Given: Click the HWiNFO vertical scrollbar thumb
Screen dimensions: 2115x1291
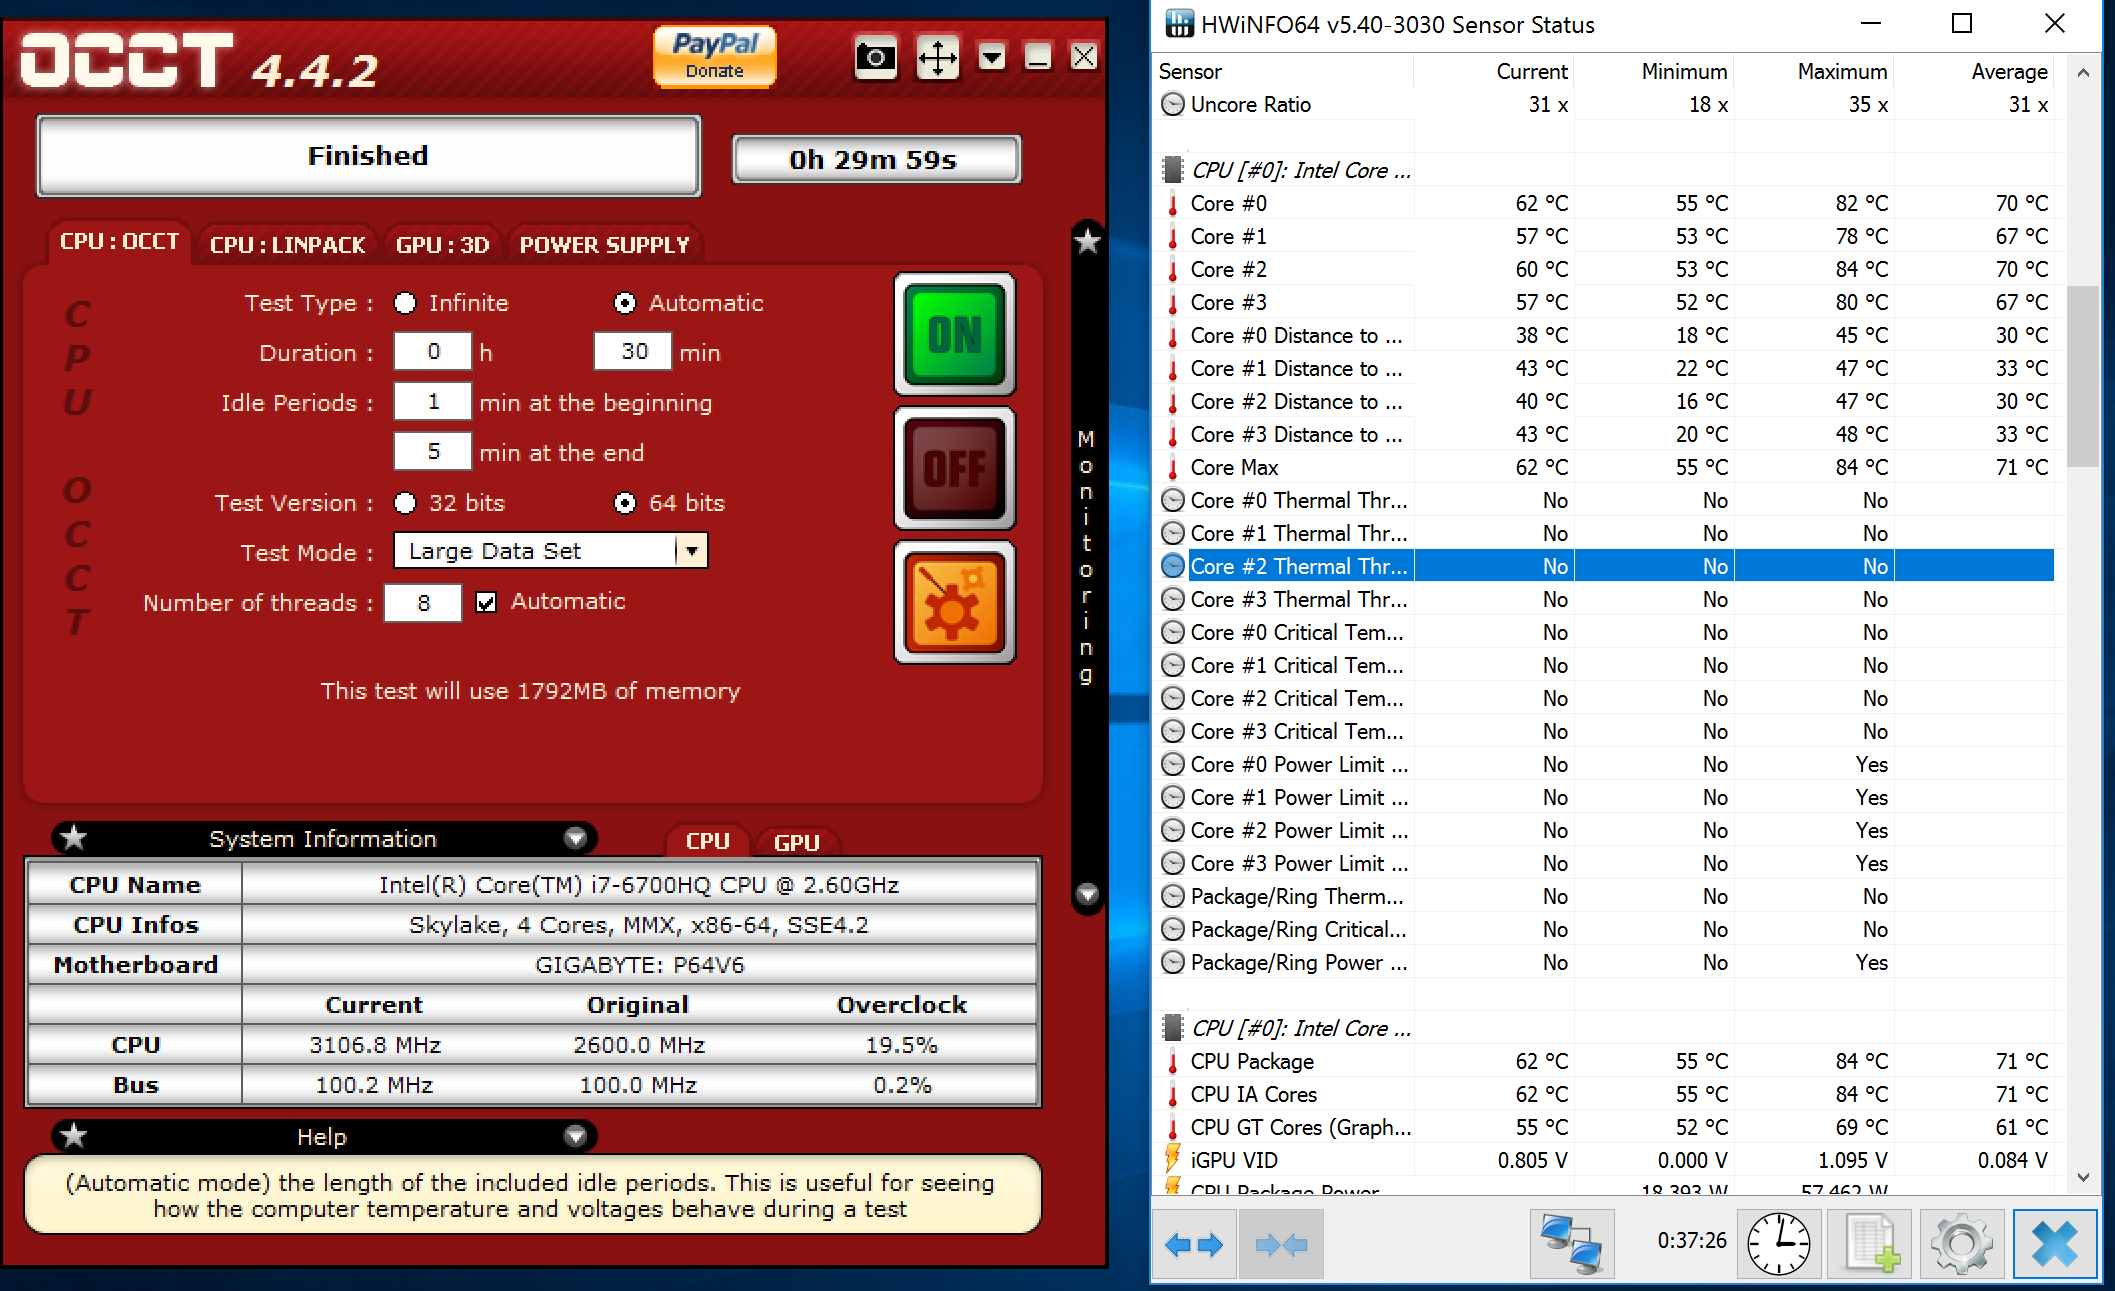Looking at the screenshot, I should [2083, 376].
